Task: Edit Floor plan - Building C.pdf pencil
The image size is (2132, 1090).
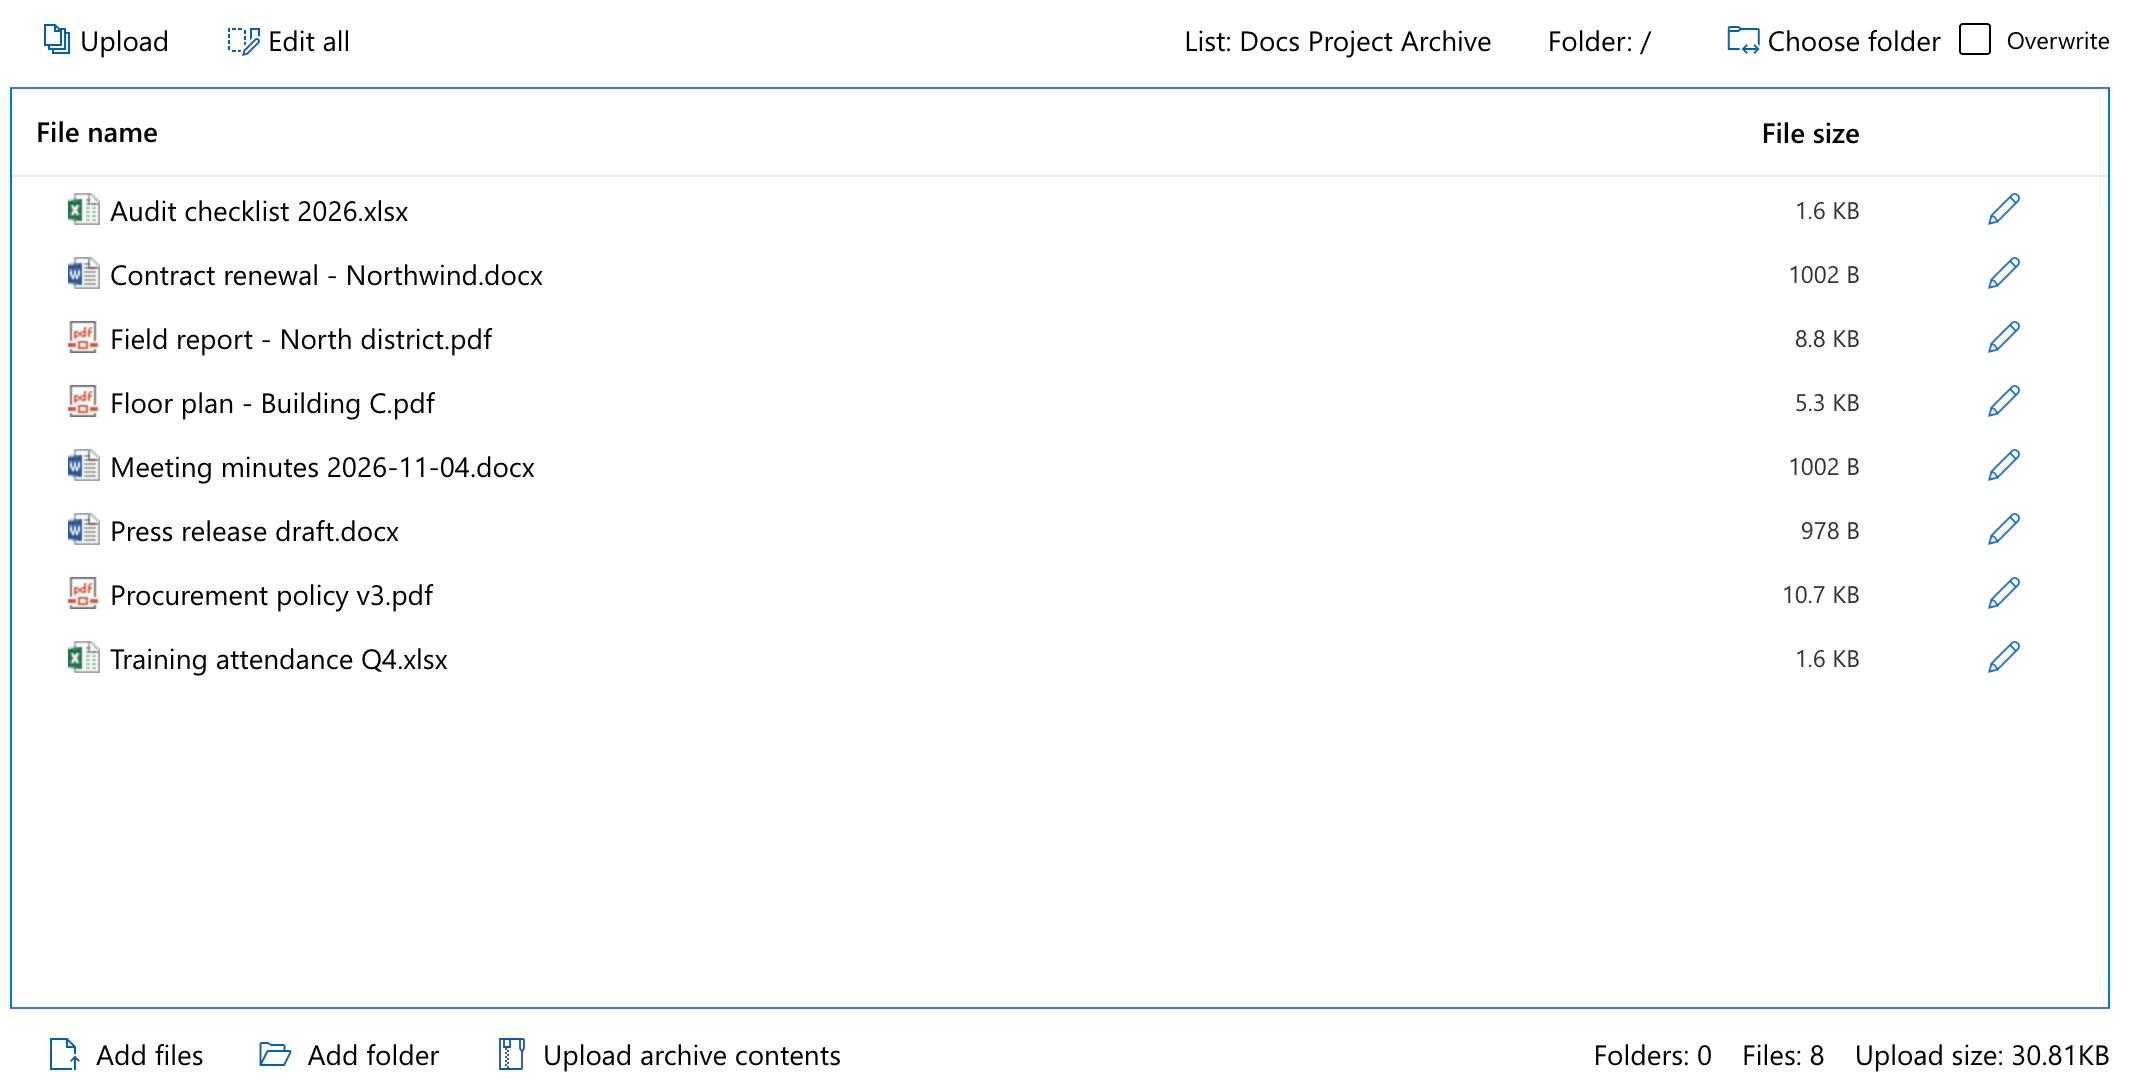Action: click(2004, 402)
